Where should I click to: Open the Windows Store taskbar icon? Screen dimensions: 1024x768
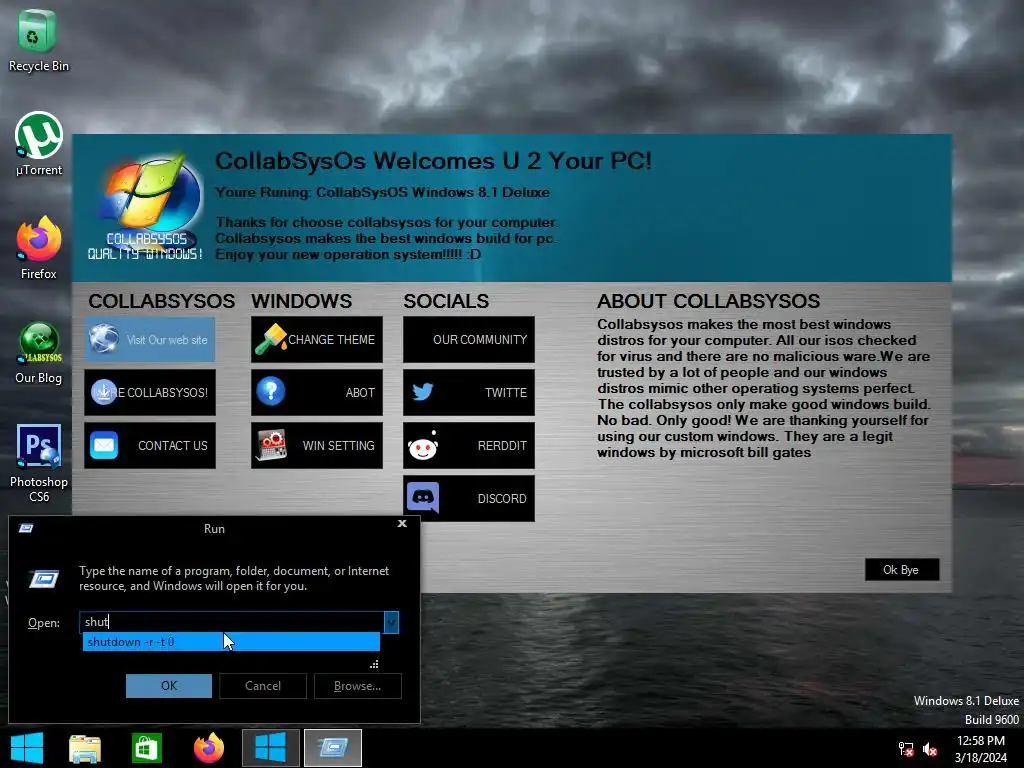[146, 748]
